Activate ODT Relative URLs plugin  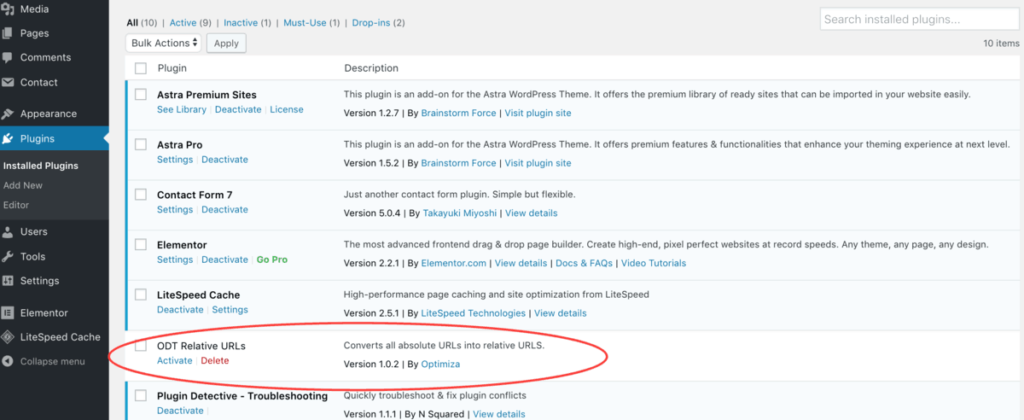174,361
